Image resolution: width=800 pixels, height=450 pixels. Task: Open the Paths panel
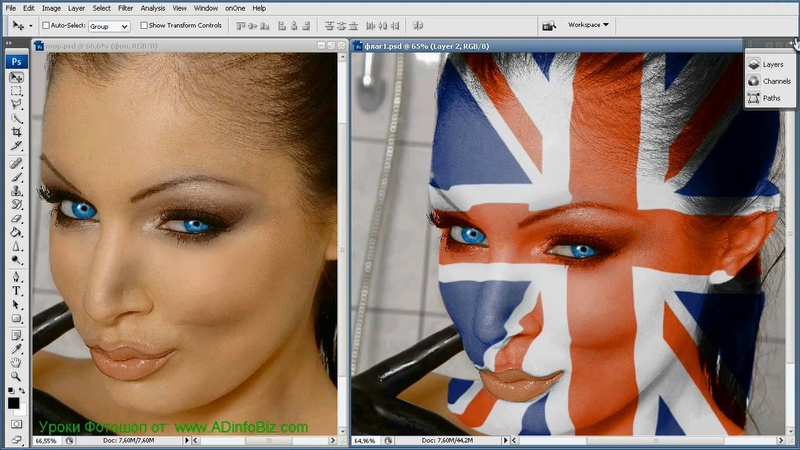point(771,98)
